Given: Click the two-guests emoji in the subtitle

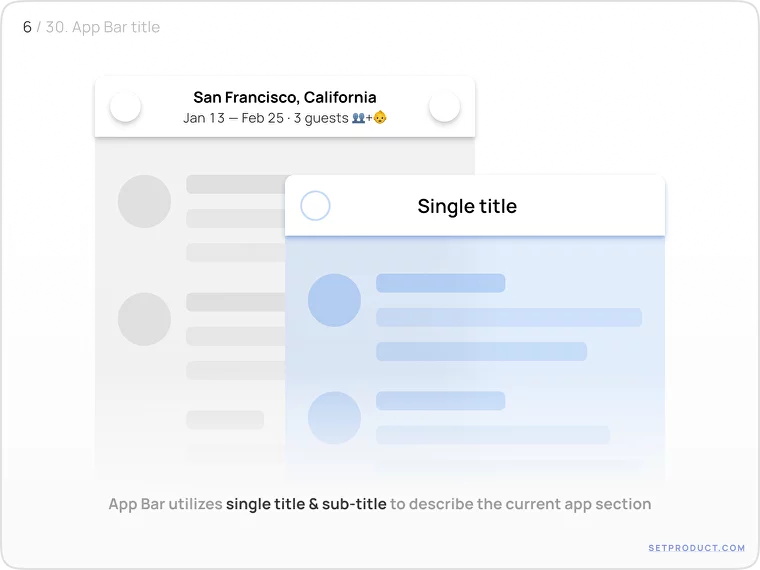Looking at the screenshot, I should click(x=358, y=118).
